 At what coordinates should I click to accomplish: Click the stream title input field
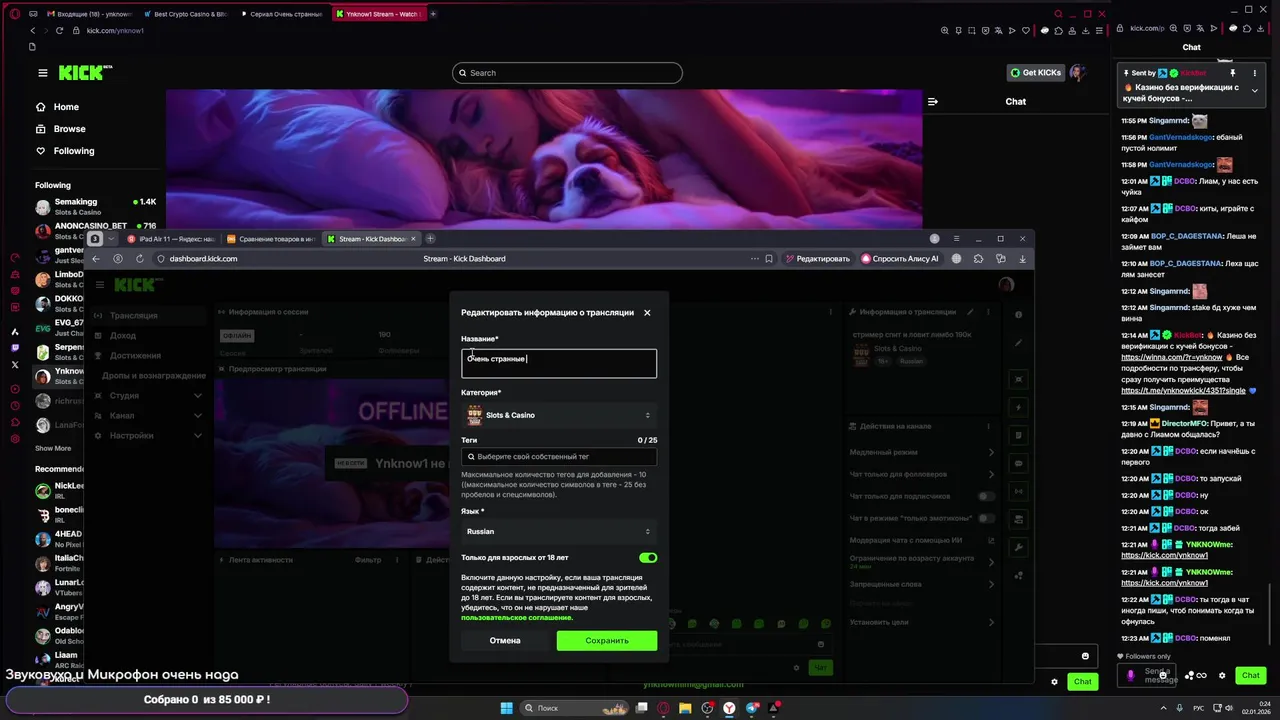coord(559,363)
